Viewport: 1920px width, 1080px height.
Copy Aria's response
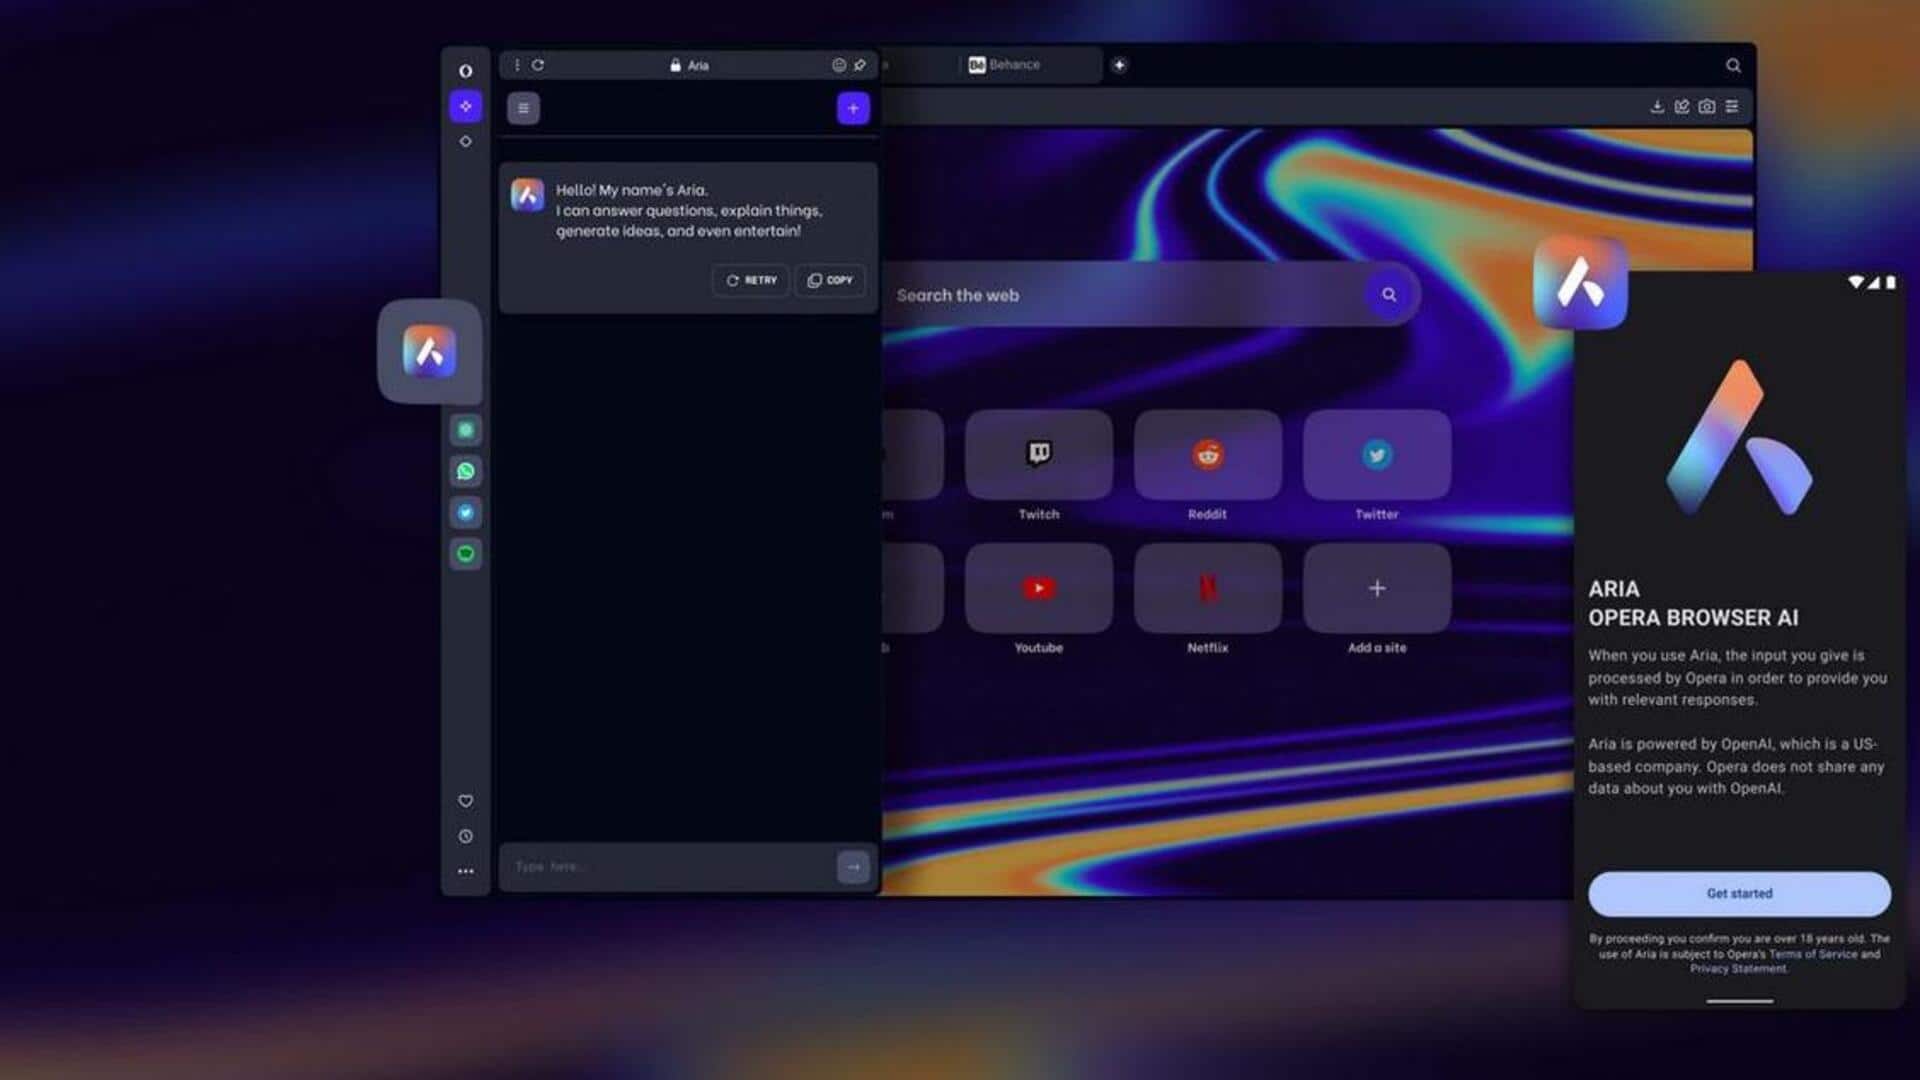pos(830,280)
